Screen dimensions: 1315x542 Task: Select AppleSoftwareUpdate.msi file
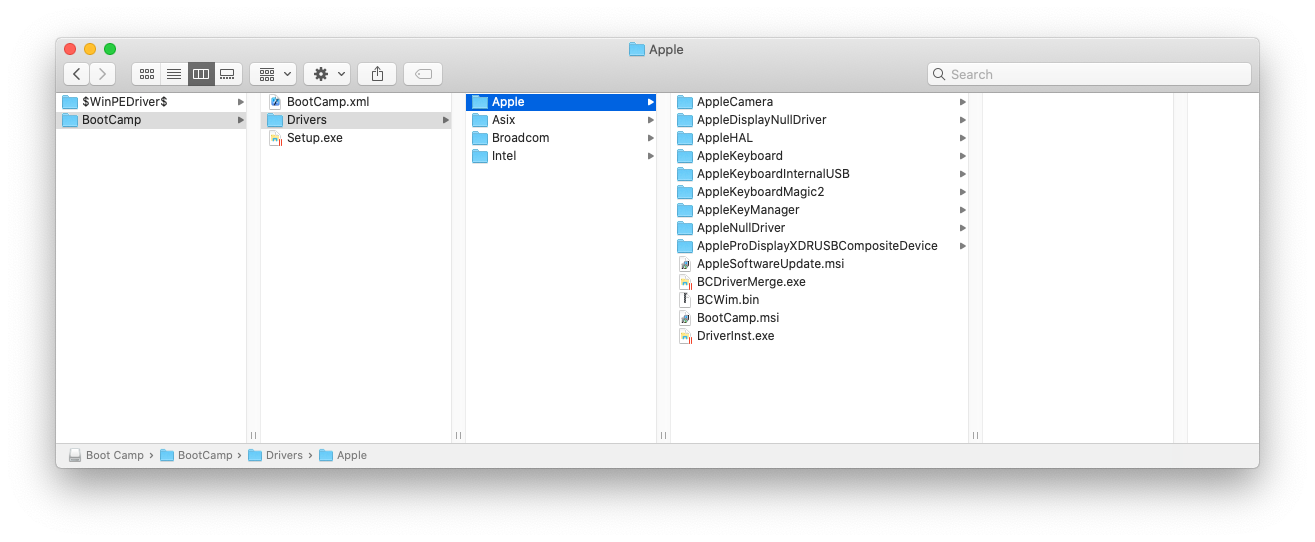(820, 264)
